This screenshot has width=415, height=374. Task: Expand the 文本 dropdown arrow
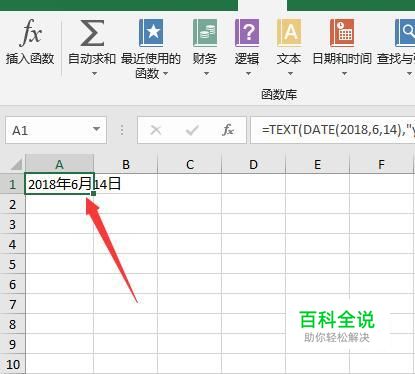pos(290,74)
